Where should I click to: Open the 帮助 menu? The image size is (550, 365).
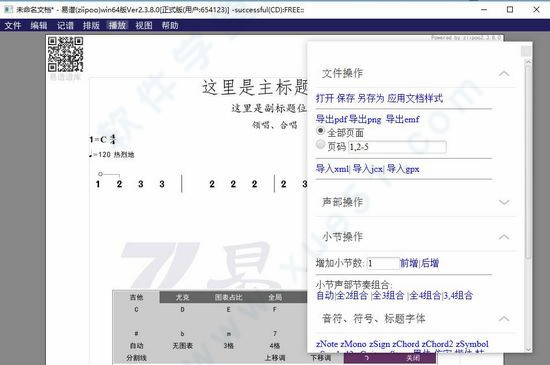click(170, 26)
